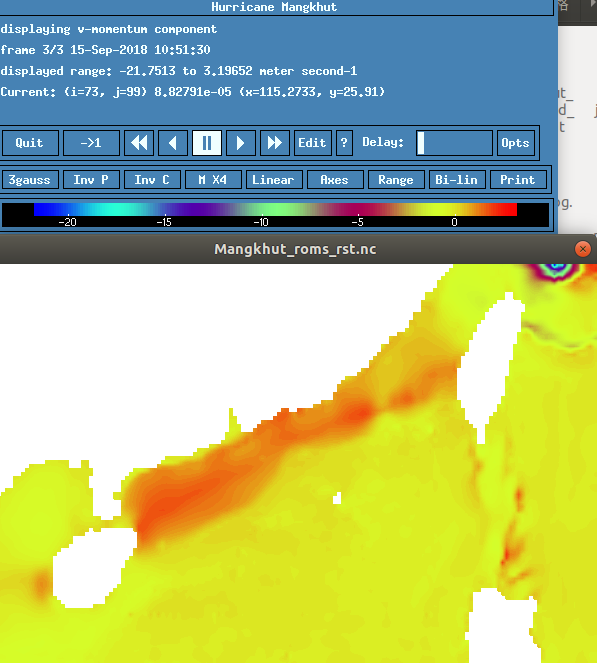Adjust the Delay slider

455,143
